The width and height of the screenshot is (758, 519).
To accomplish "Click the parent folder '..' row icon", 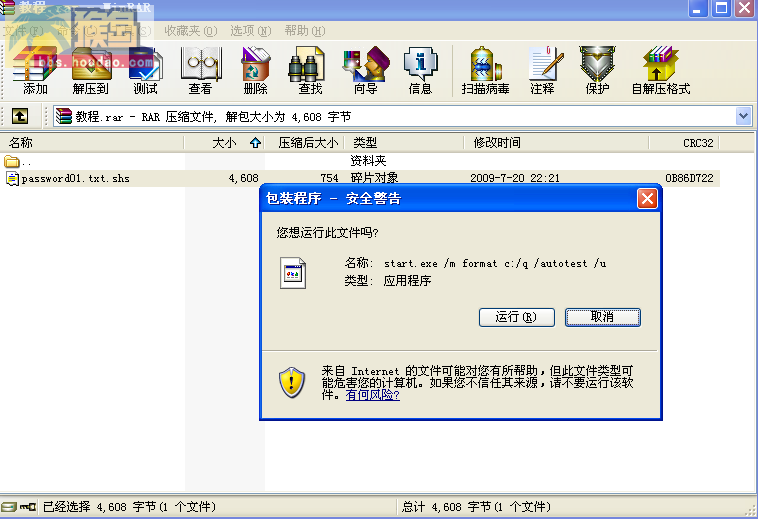I will [x=12, y=161].
